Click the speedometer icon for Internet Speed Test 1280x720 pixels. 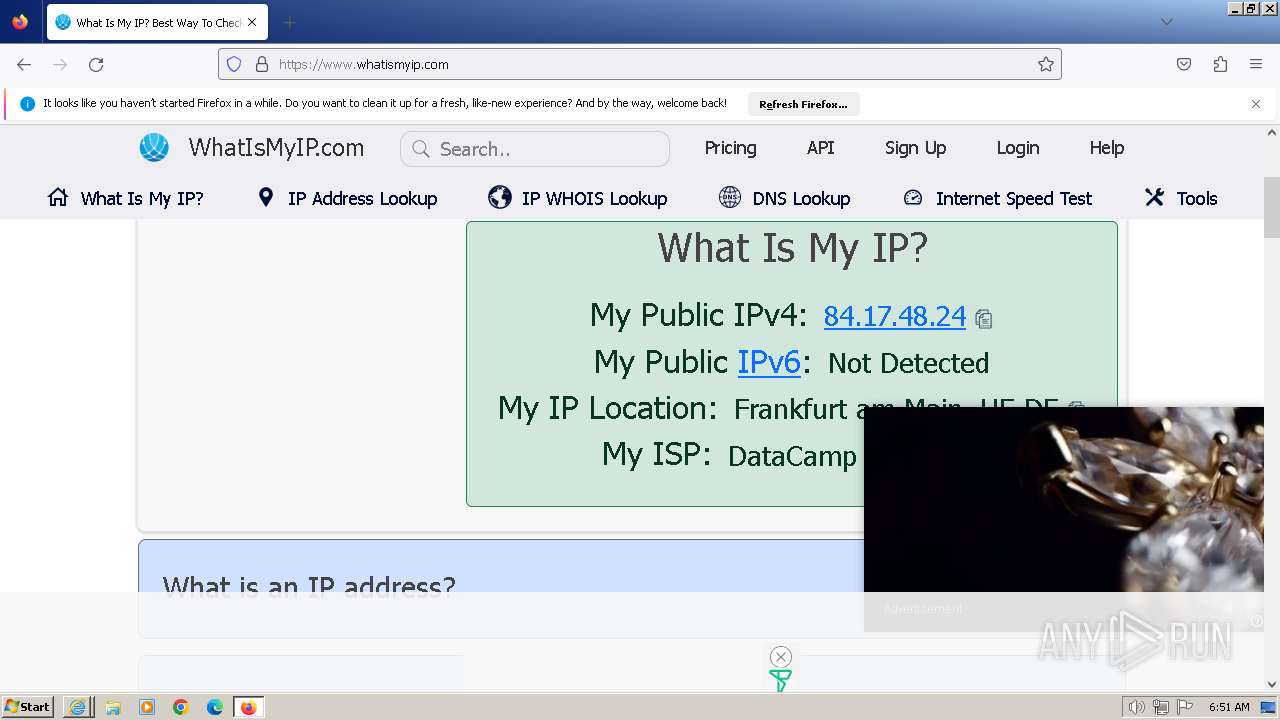click(912, 197)
